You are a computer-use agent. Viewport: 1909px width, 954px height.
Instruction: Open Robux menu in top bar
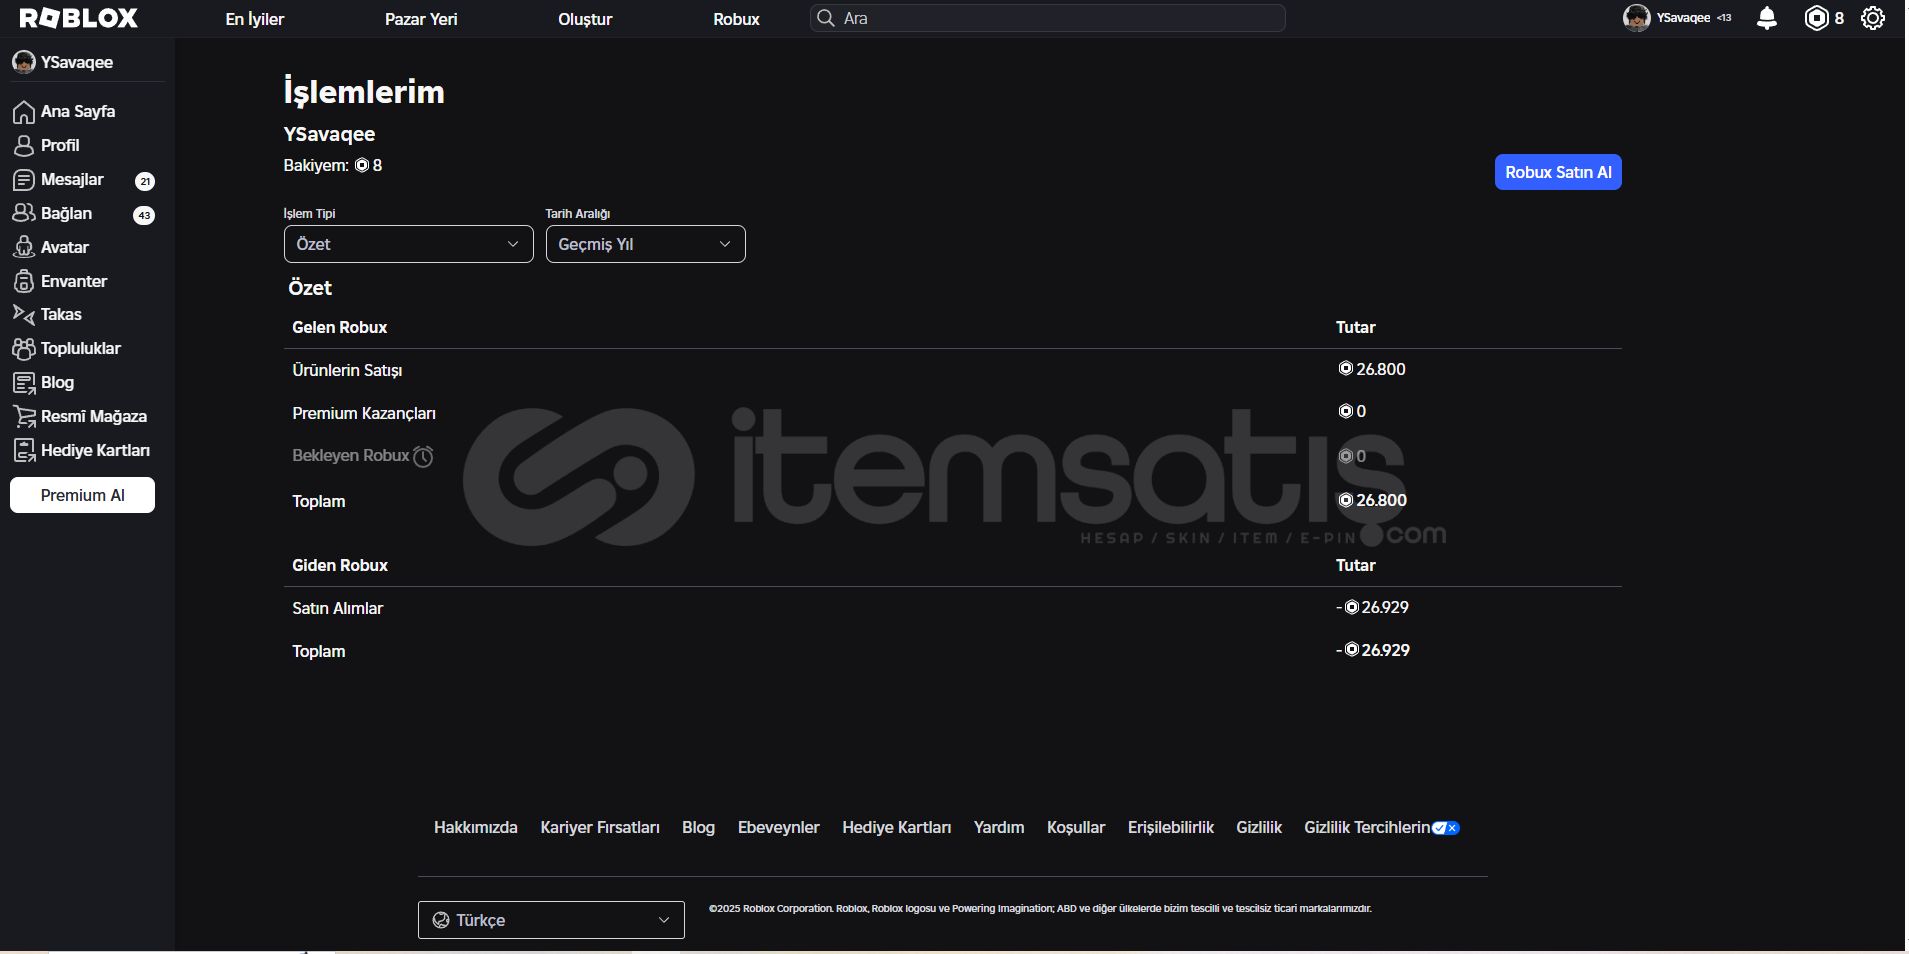pos(737,19)
